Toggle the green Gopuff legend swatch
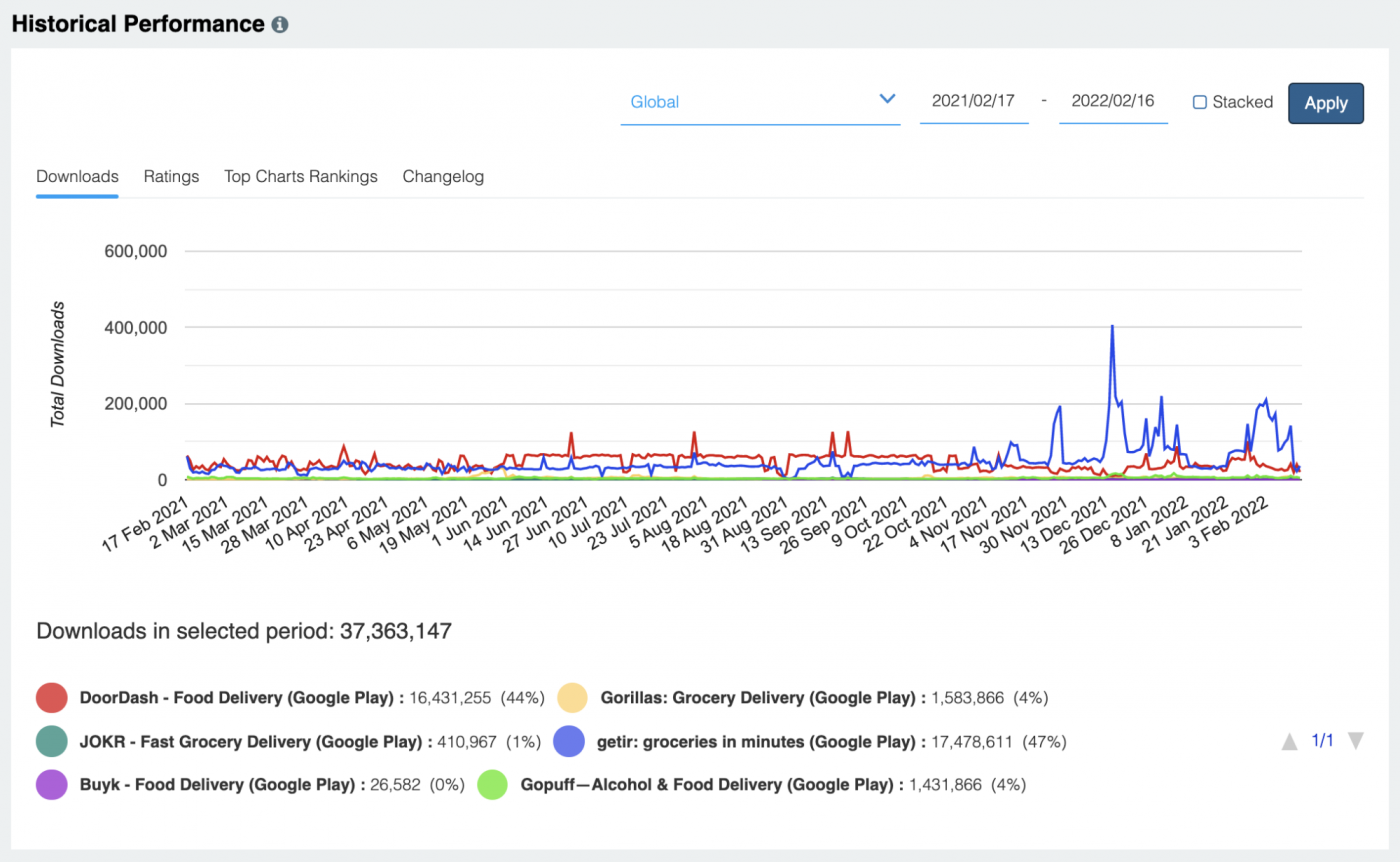 point(493,785)
